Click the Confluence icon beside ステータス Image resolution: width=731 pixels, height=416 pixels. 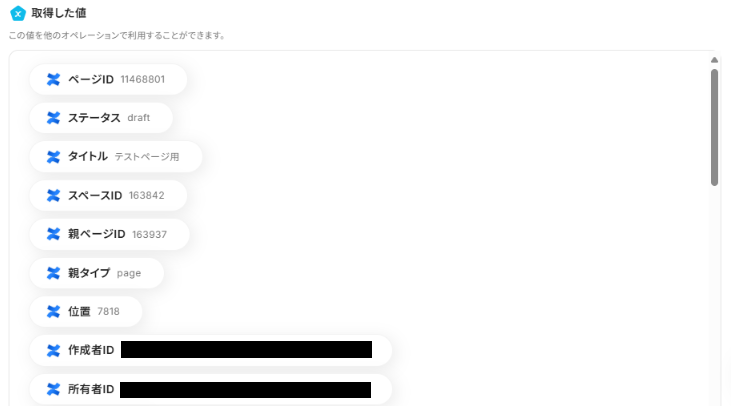coord(54,118)
